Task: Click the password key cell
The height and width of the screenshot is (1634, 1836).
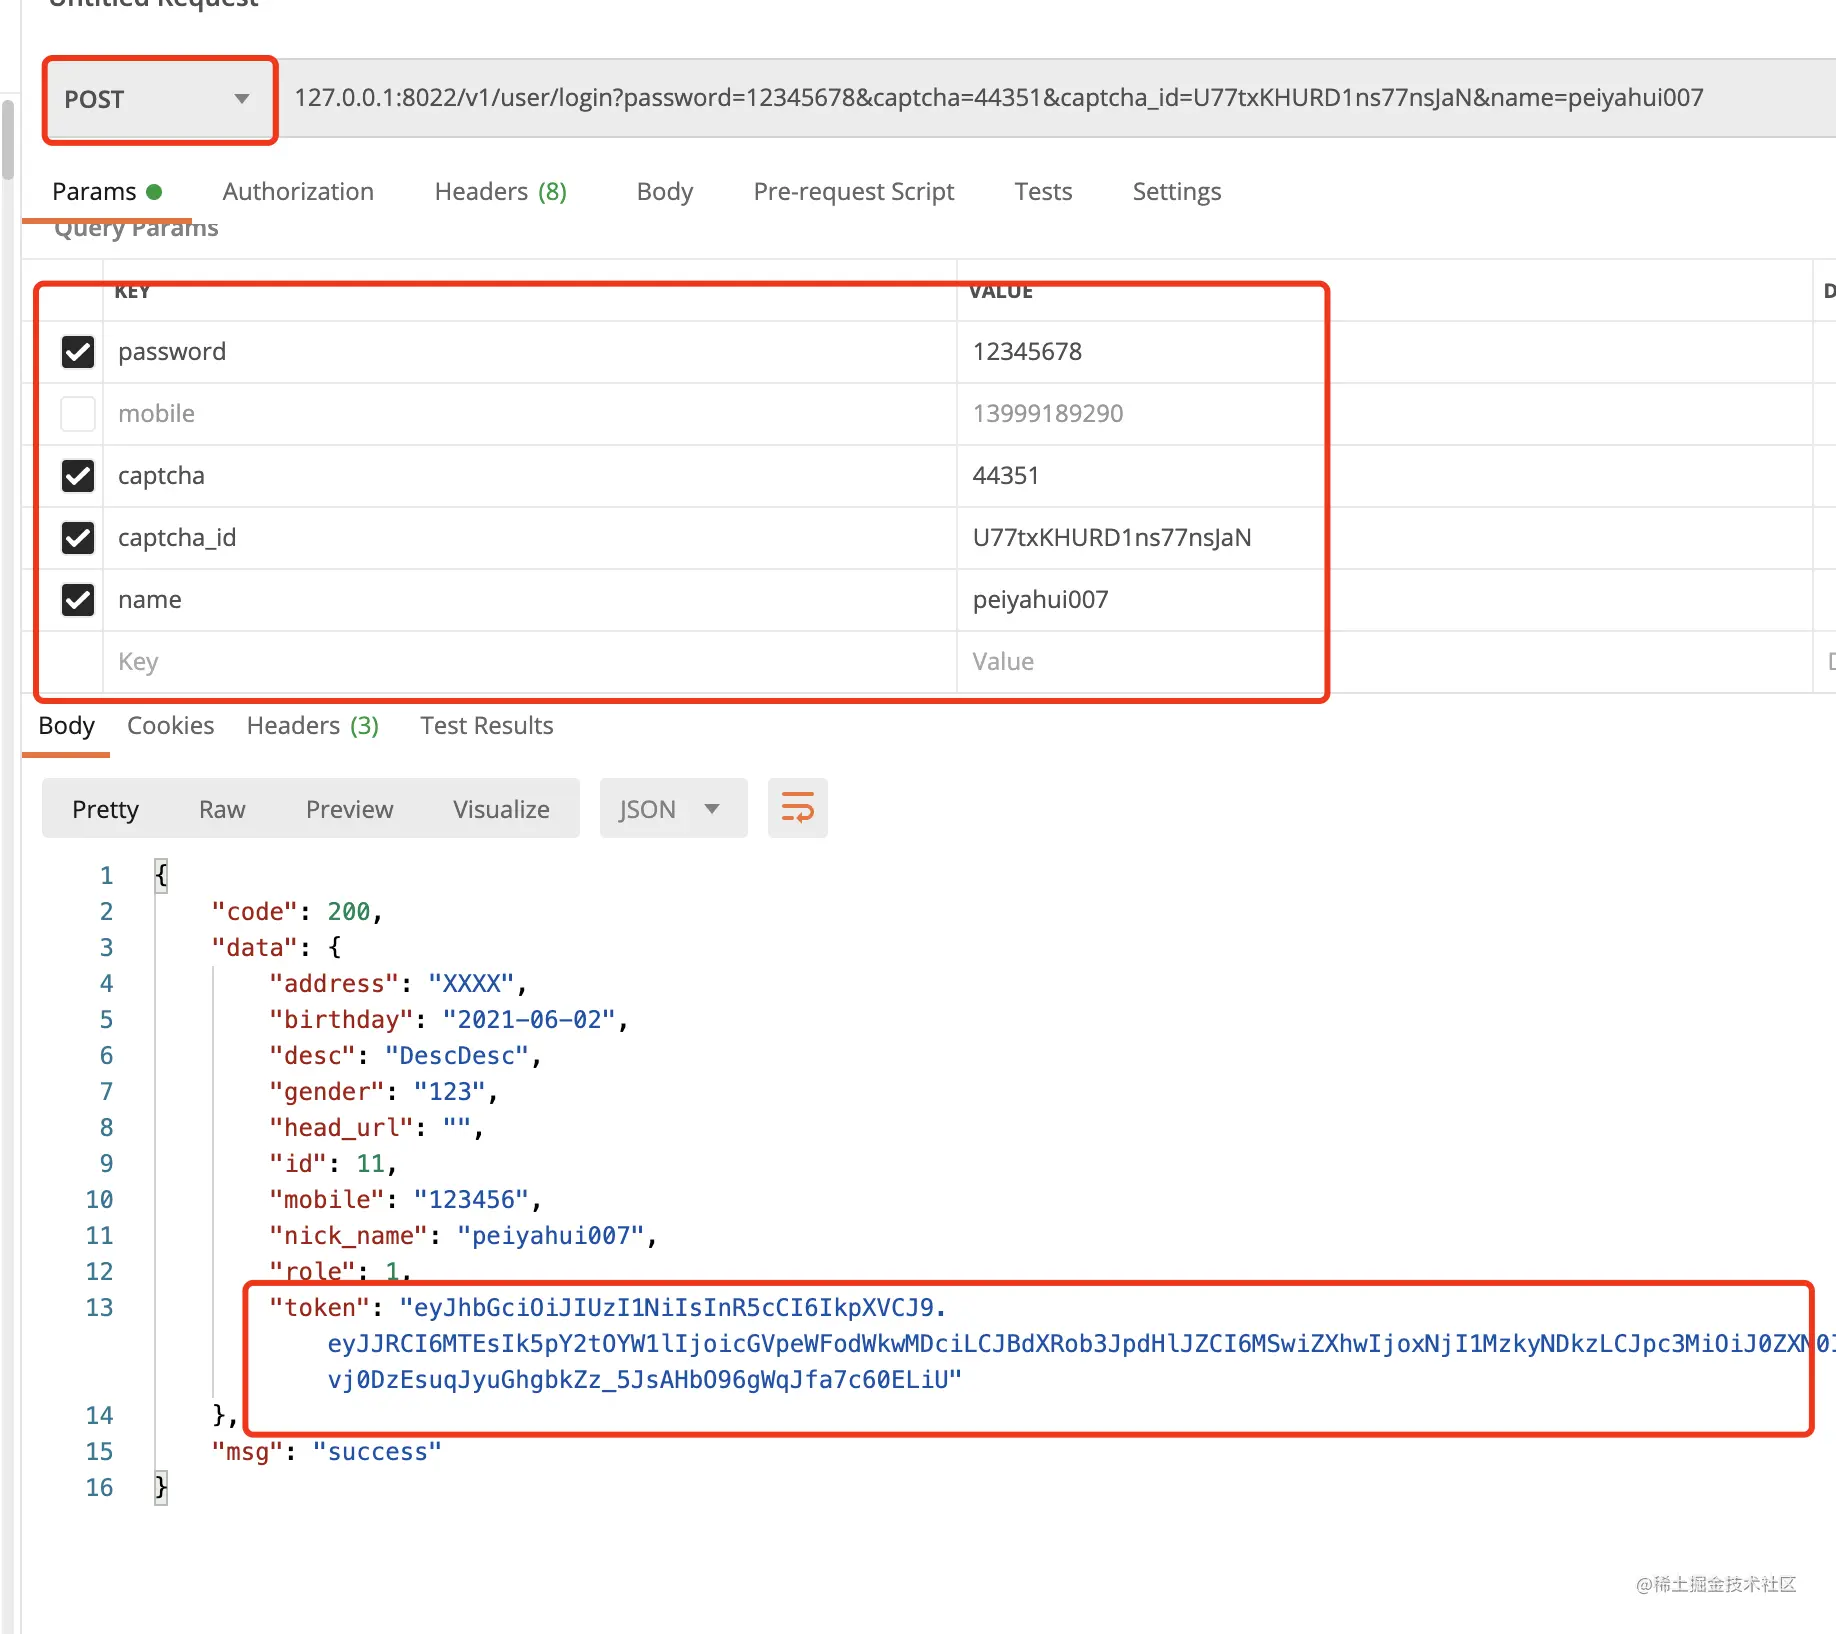Action: click(x=530, y=352)
